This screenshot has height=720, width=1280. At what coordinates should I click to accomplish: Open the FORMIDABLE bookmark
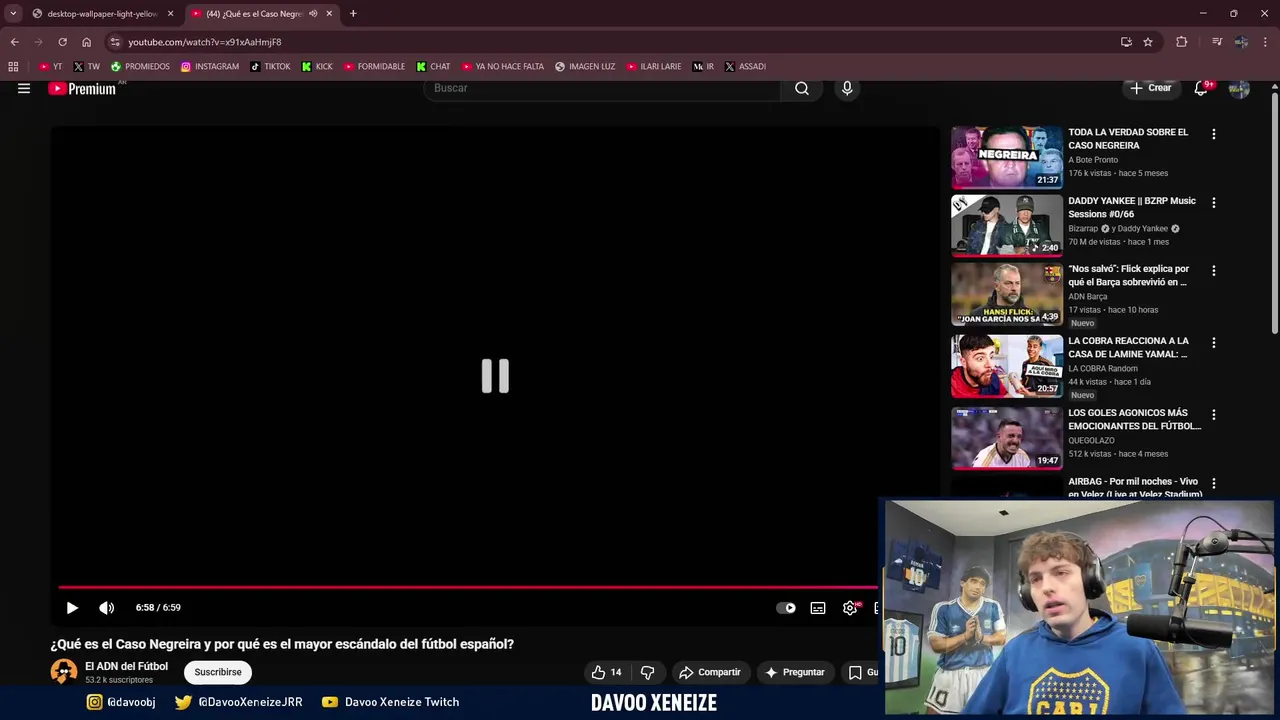point(375,67)
